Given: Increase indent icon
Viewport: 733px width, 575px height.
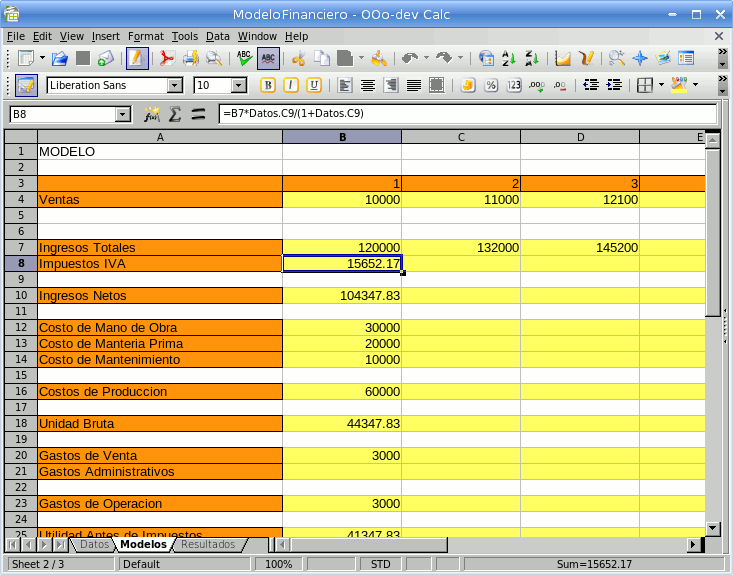Looking at the screenshot, I should point(614,86).
